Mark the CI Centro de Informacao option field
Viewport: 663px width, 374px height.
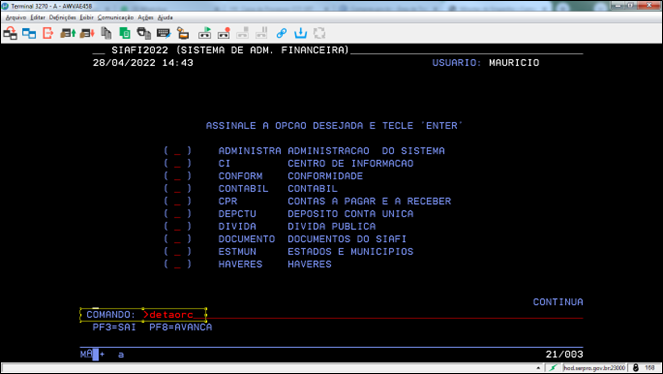tap(178, 164)
